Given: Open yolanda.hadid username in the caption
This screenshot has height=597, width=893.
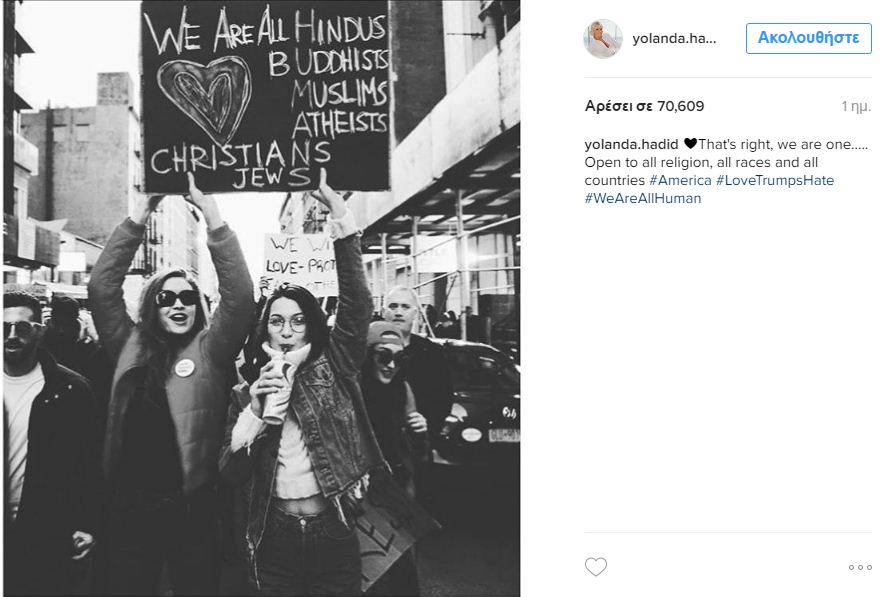Looking at the screenshot, I should (x=631, y=144).
